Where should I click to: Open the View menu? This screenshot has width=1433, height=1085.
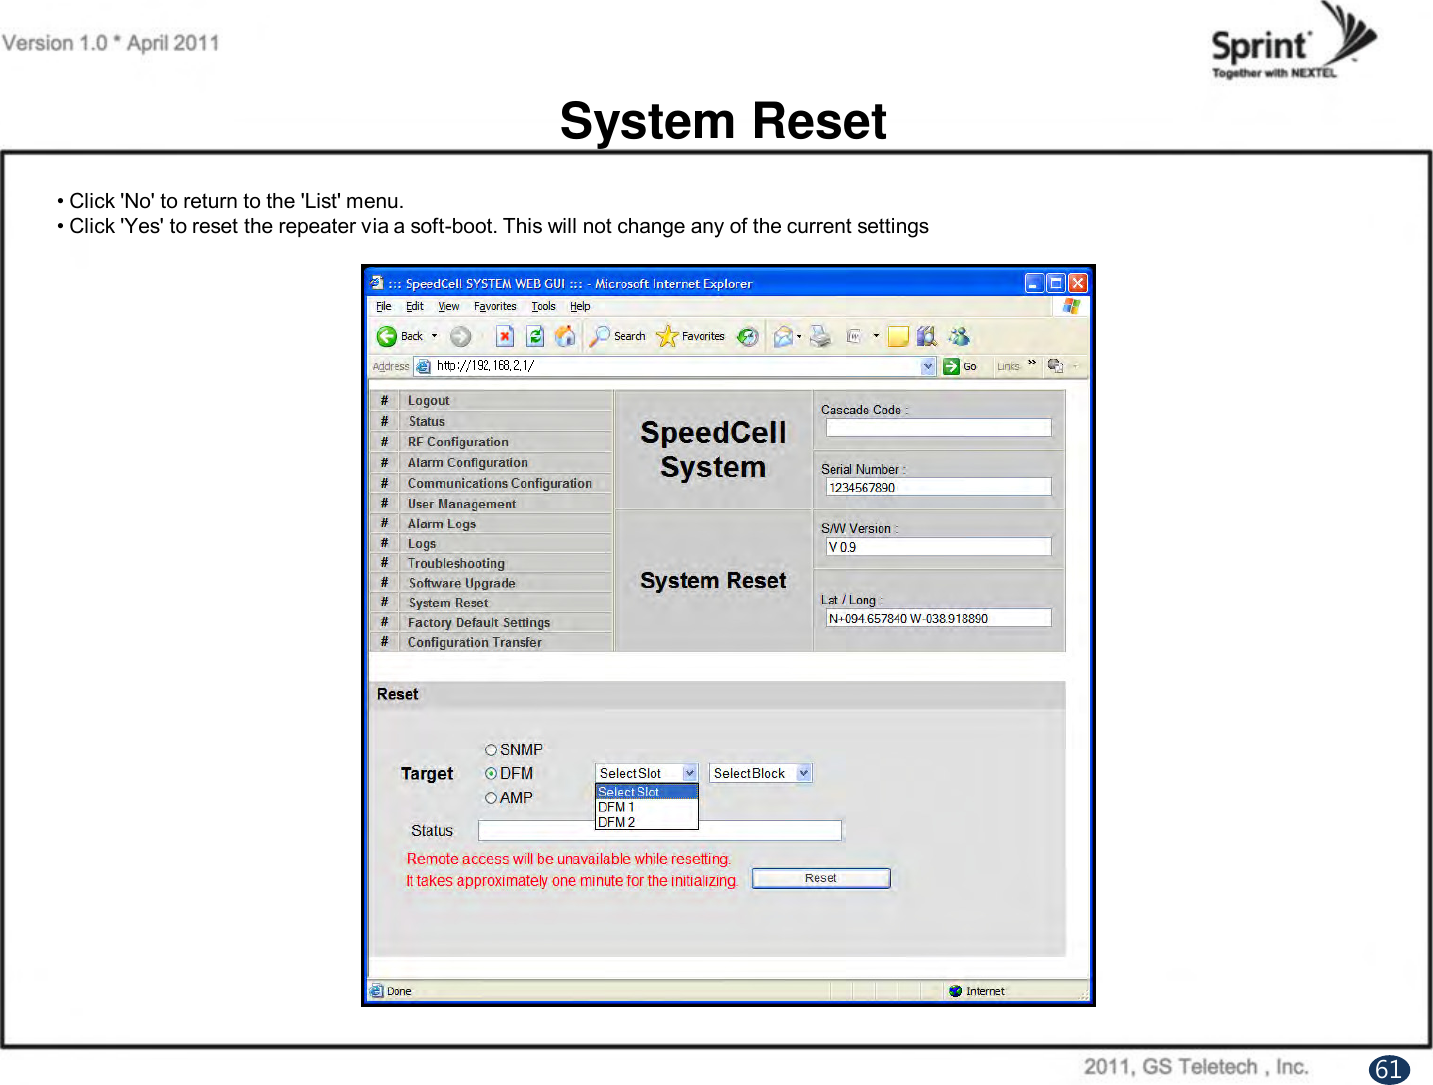(449, 306)
